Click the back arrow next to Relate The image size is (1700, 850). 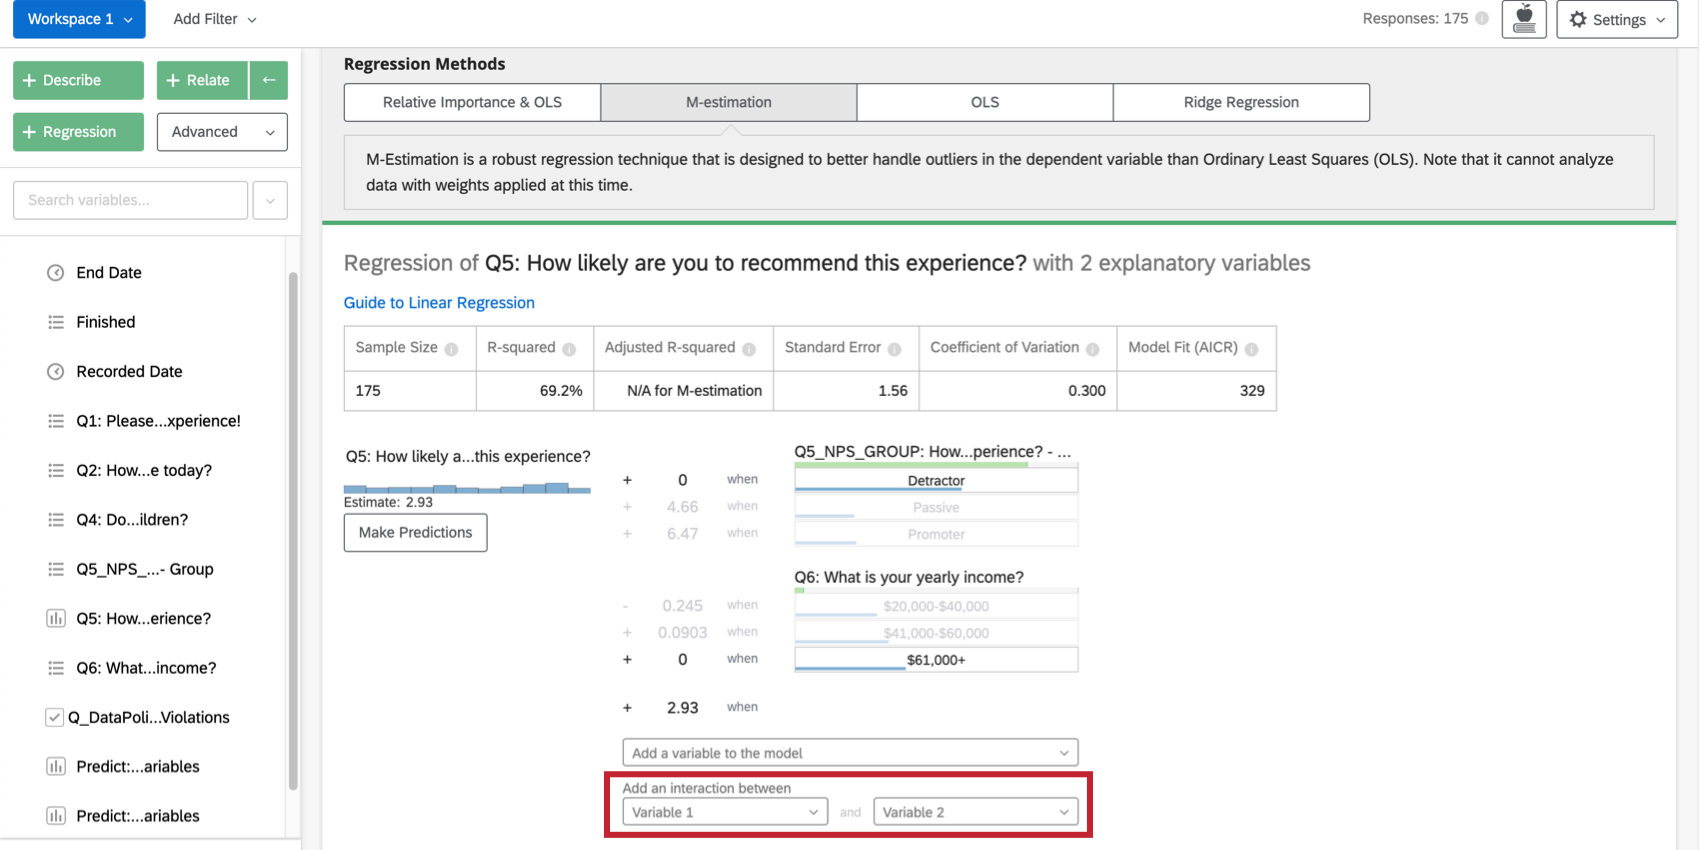click(x=268, y=80)
